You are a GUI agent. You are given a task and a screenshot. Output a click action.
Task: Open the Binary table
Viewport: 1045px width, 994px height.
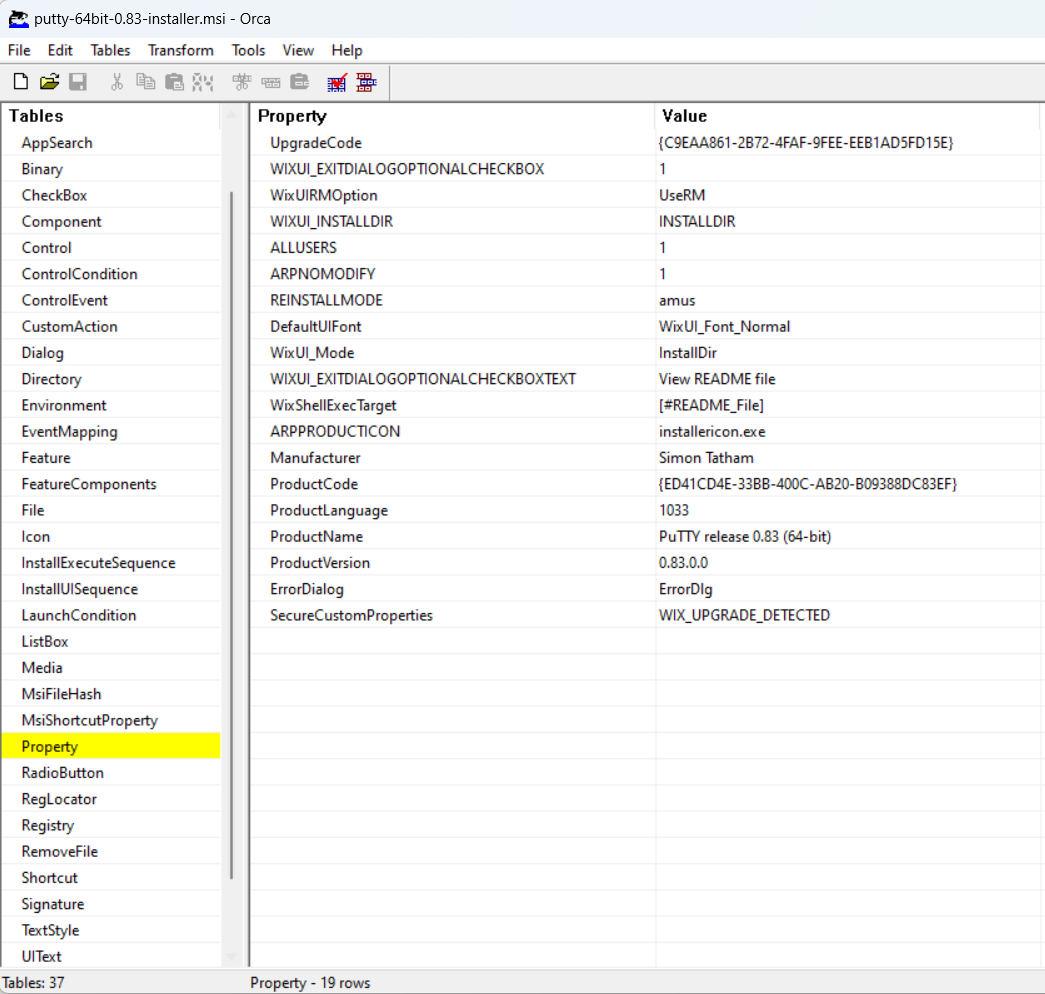point(40,168)
